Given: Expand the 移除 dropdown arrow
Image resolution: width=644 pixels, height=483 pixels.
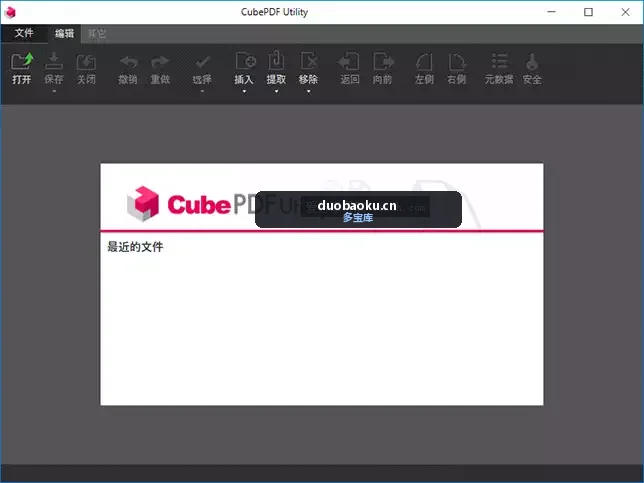Looking at the screenshot, I should [308, 91].
